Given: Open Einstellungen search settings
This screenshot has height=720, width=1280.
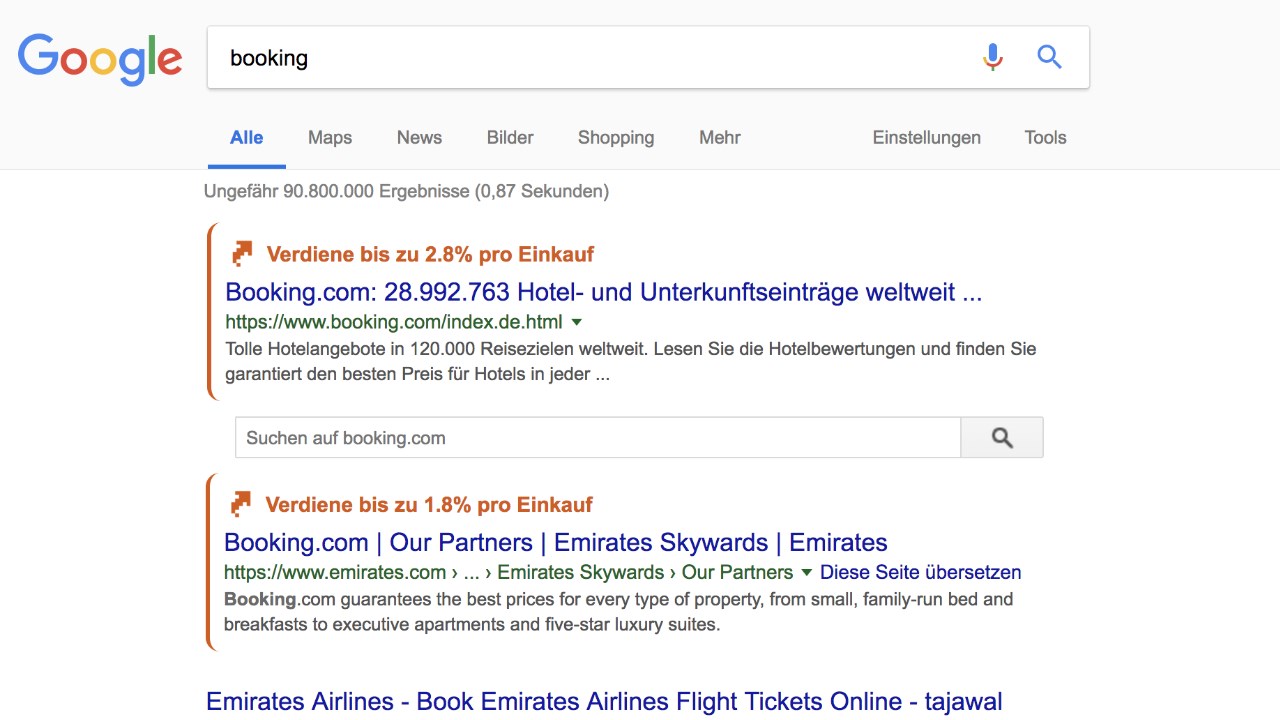Looking at the screenshot, I should [x=926, y=138].
